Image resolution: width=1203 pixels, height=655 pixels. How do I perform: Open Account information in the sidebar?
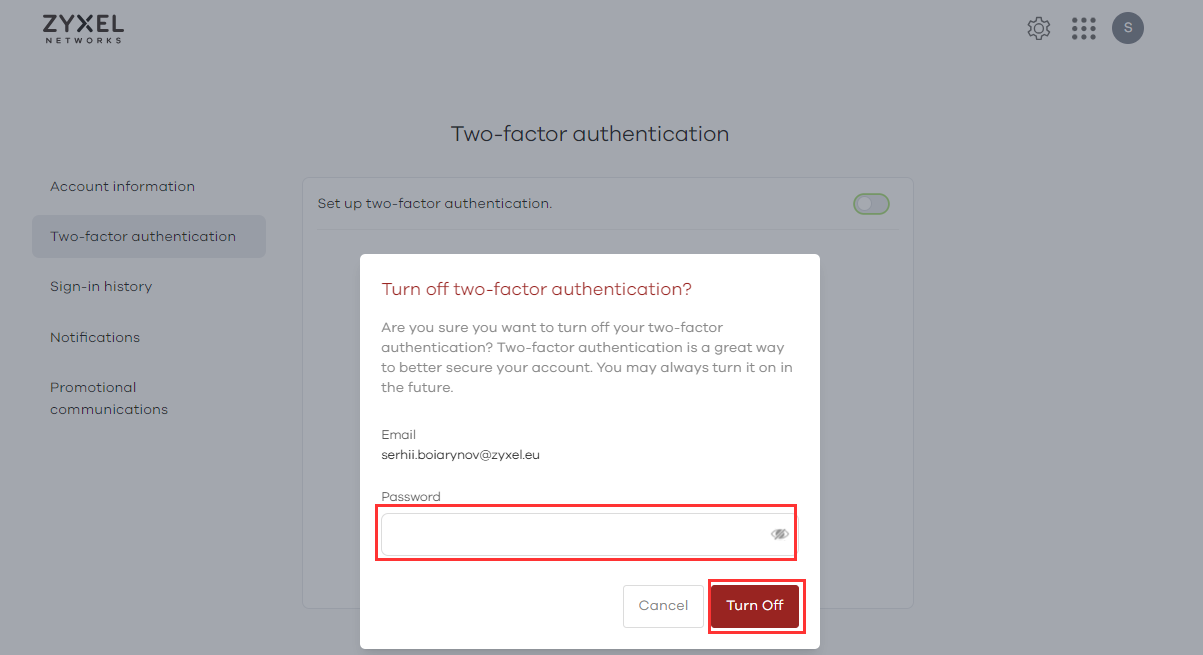click(x=122, y=187)
